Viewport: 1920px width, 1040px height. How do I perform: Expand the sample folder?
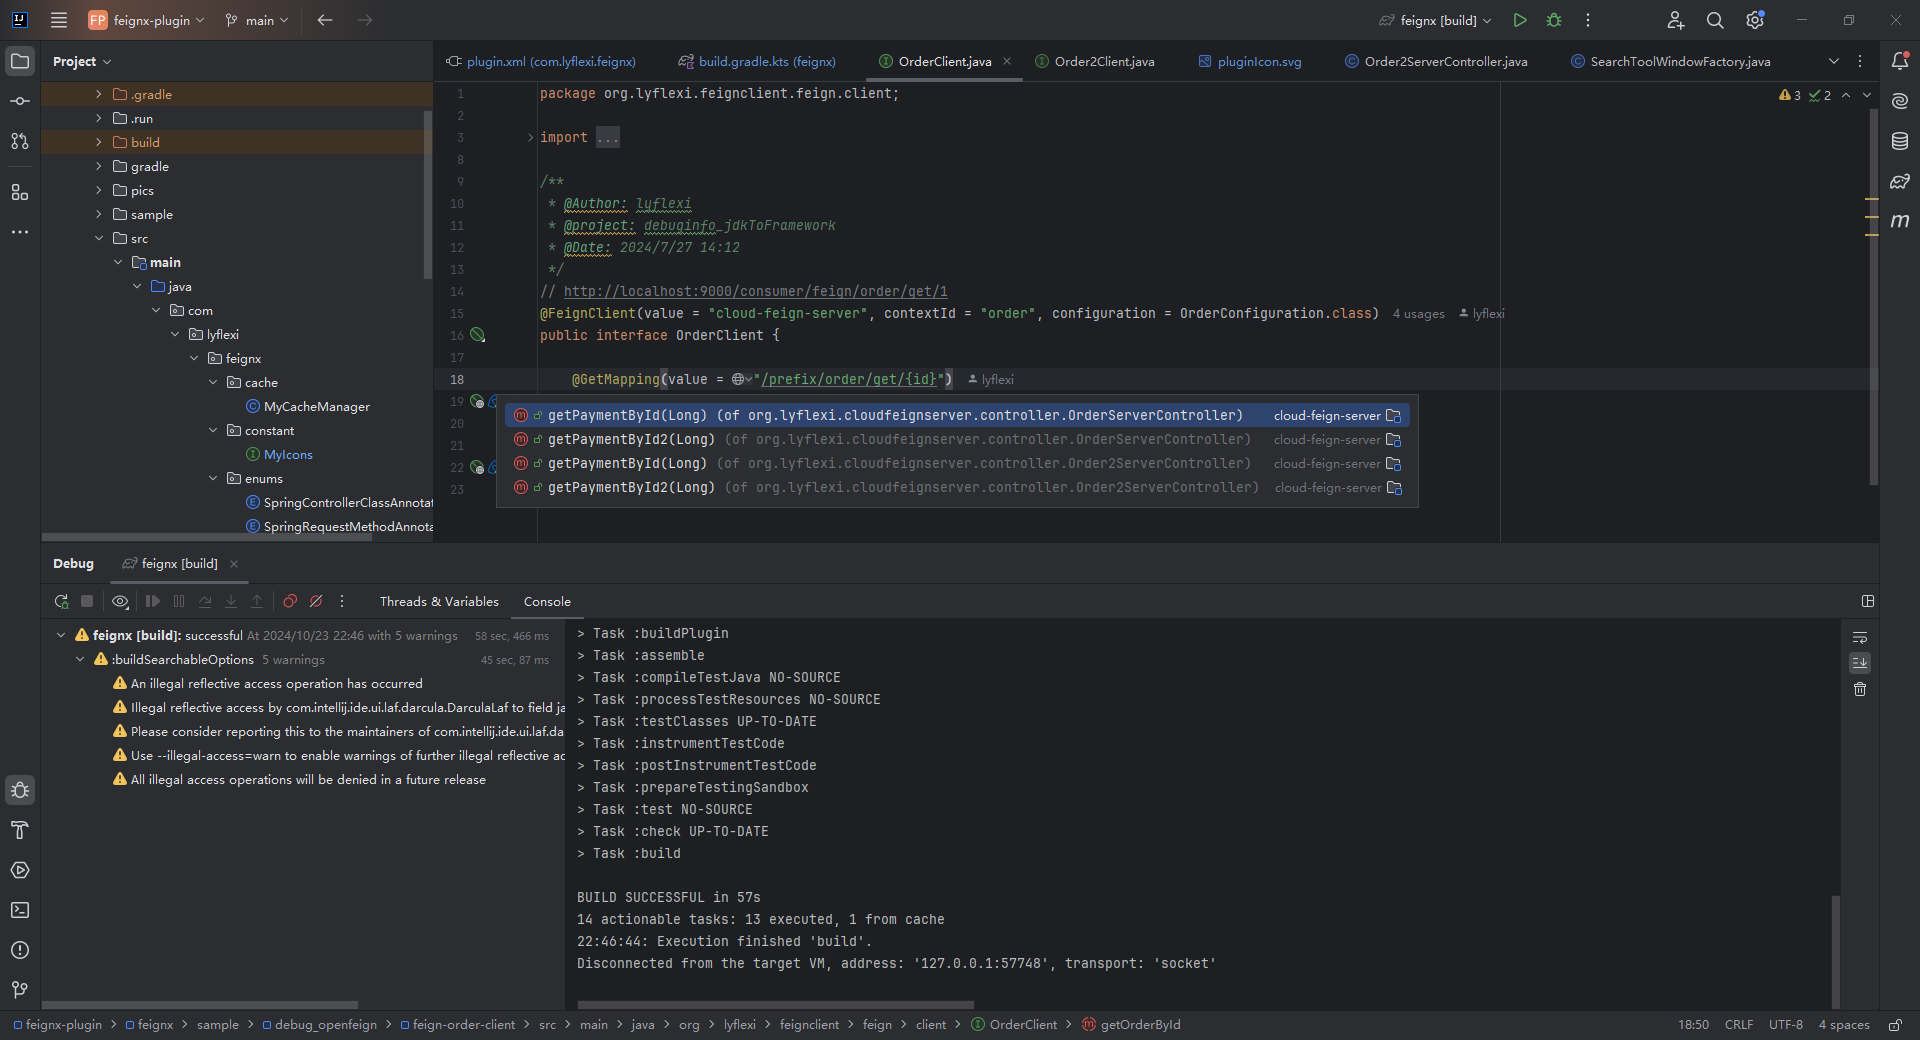tap(99, 214)
